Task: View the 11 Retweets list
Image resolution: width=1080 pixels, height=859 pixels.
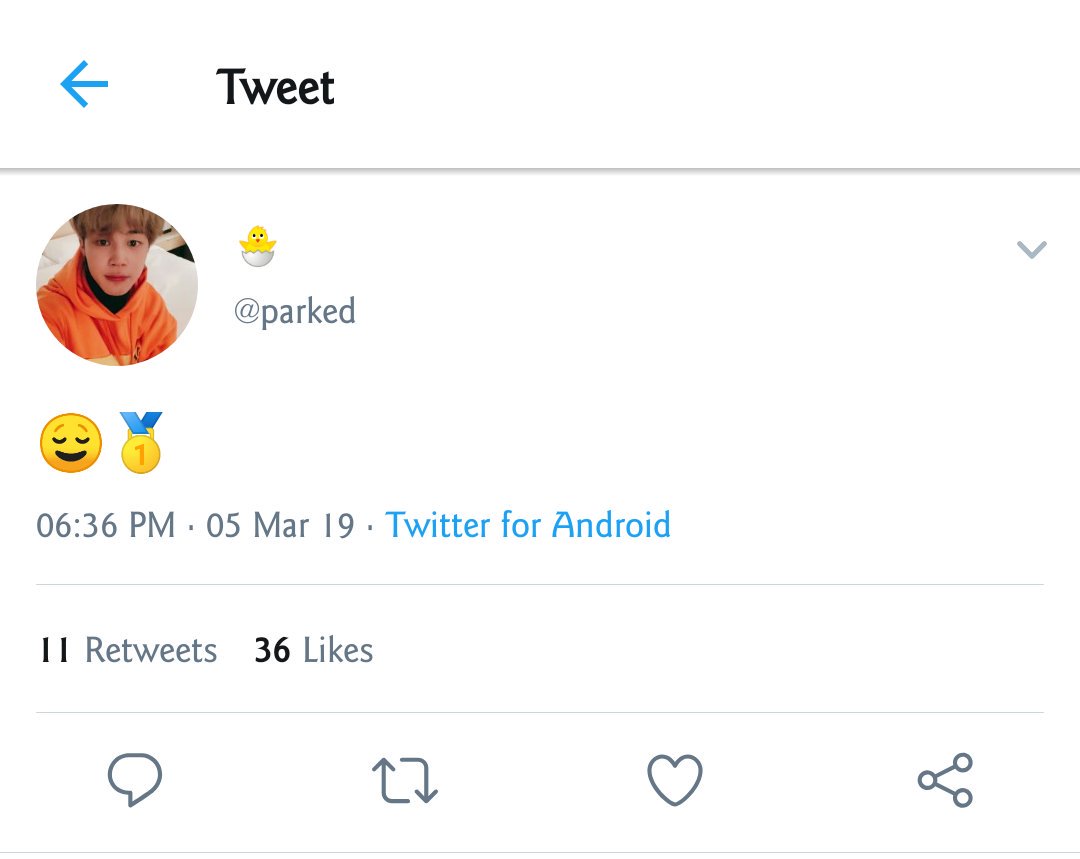Action: tap(128, 650)
